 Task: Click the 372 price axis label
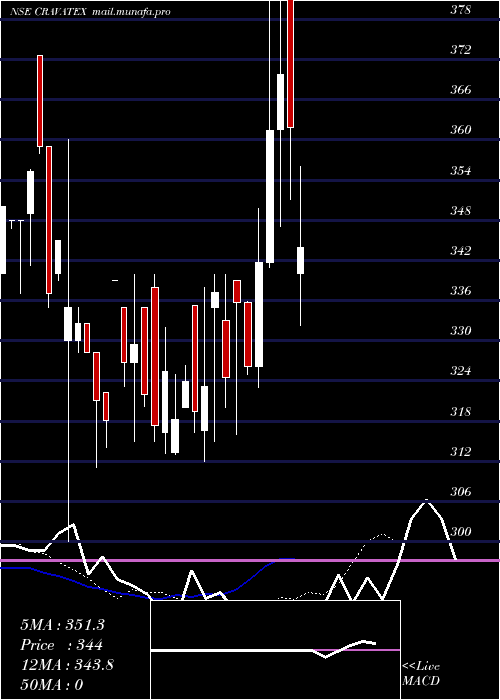pos(460,50)
